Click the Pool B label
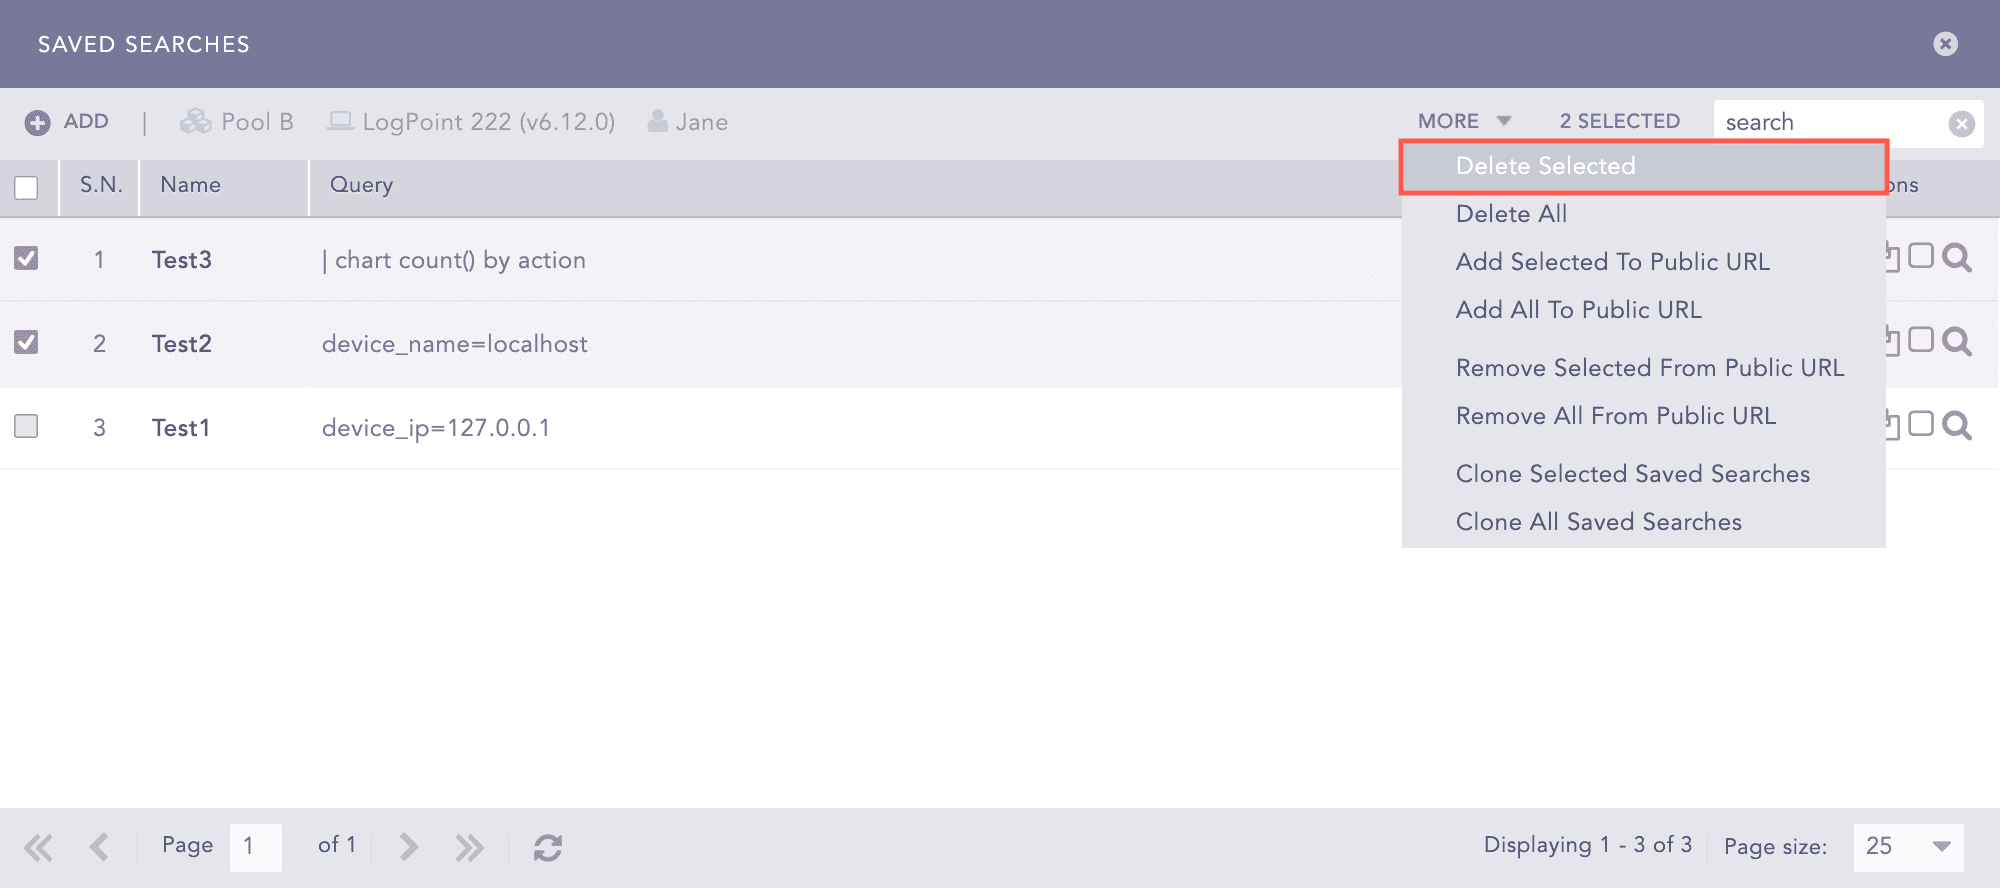Screen dimensions: 2000x888 point(257,122)
